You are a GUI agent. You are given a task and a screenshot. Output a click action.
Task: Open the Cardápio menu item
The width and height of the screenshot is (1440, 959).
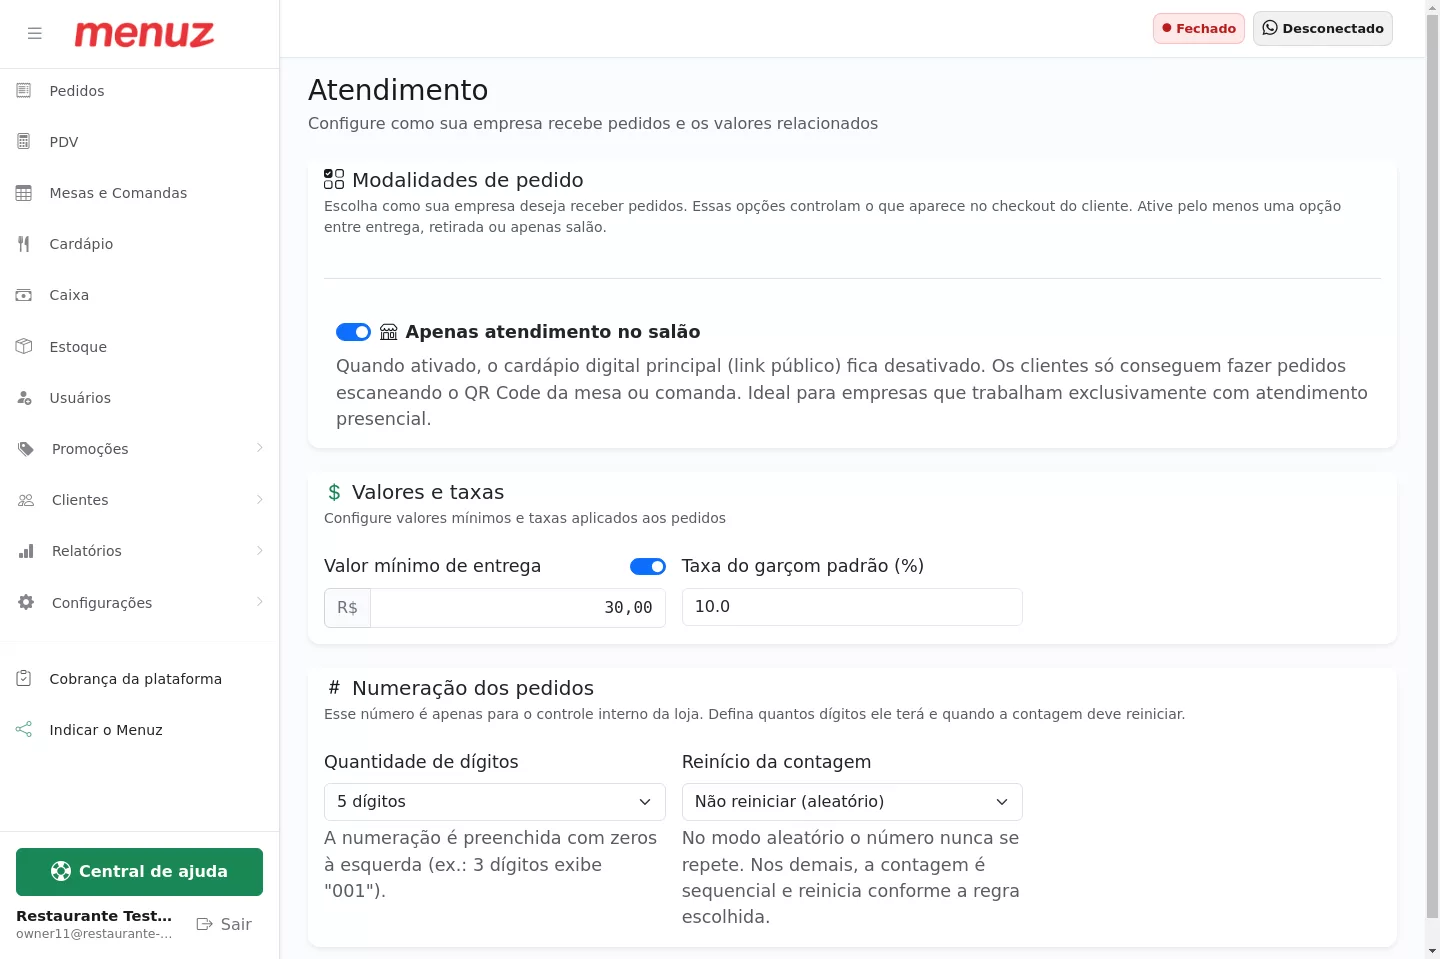pos(139,244)
